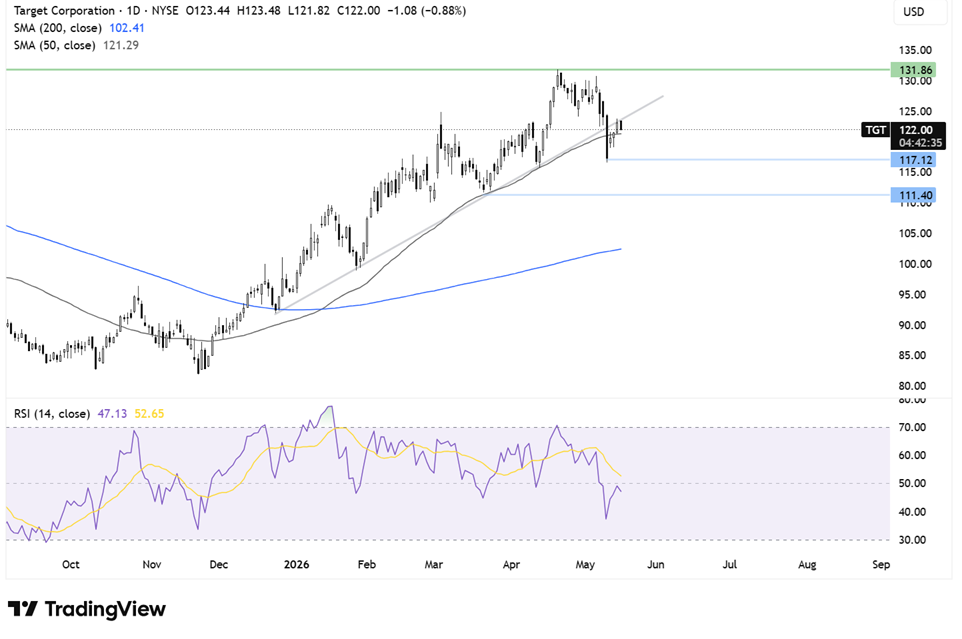Click the Dec label on time axis

[x=218, y=564]
